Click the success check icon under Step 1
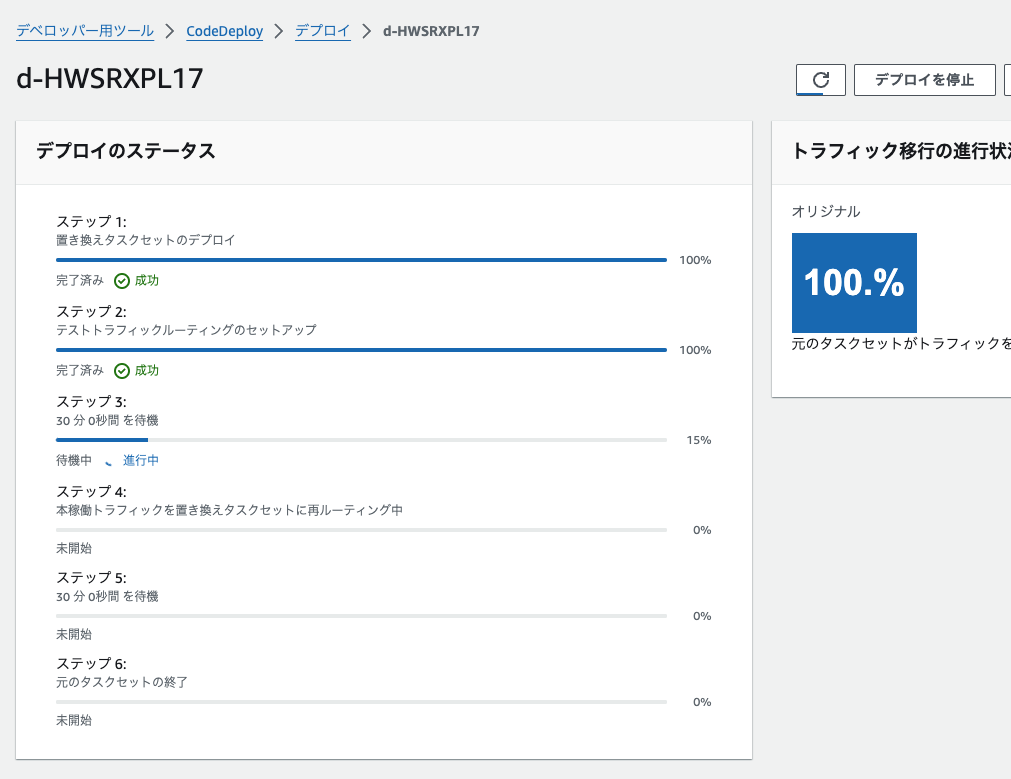The height and width of the screenshot is (779, 1011). click(x=122, y=281)
